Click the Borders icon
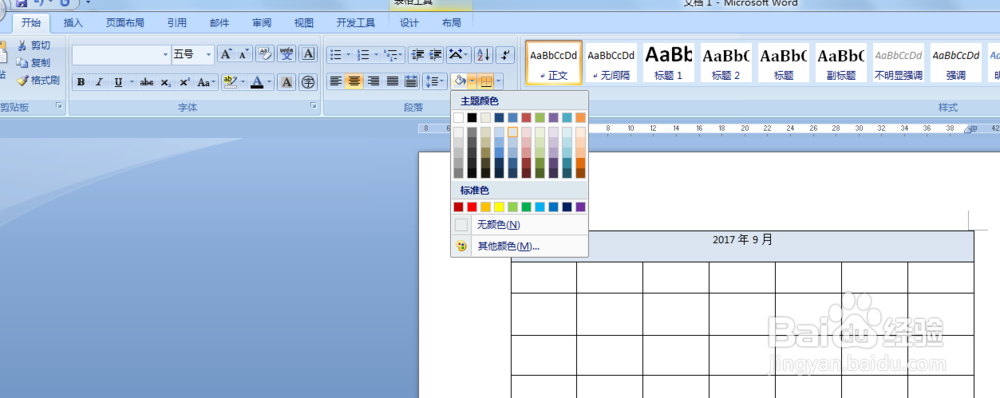Screen dimensions: 1000x398 pos(486,81)
